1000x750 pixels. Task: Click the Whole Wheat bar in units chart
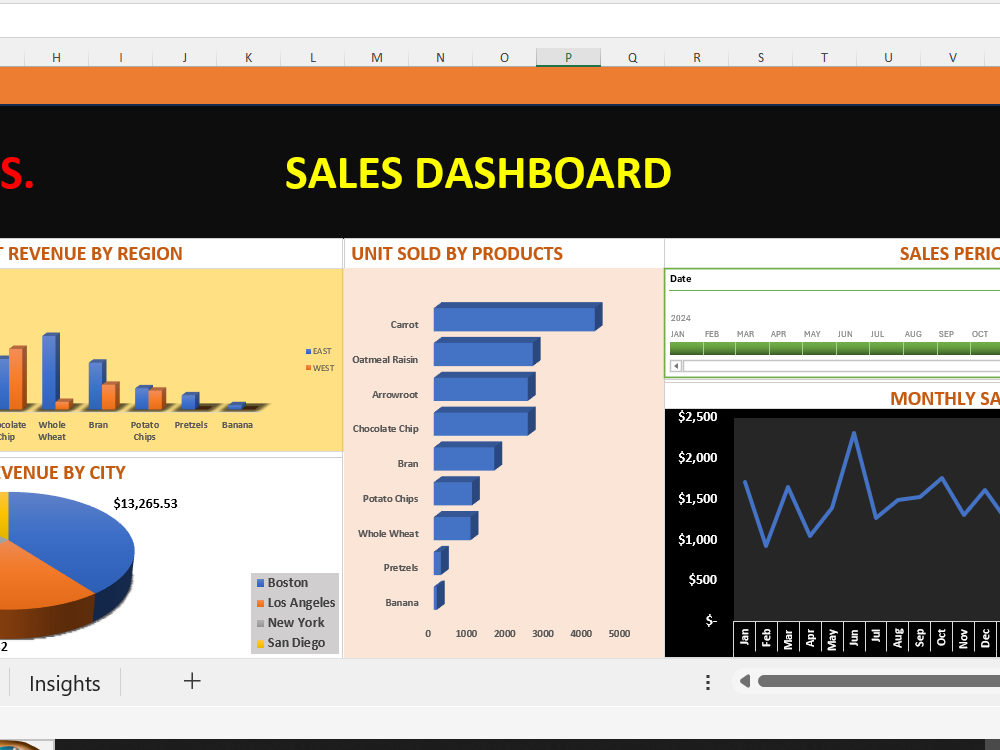(455, 527)
